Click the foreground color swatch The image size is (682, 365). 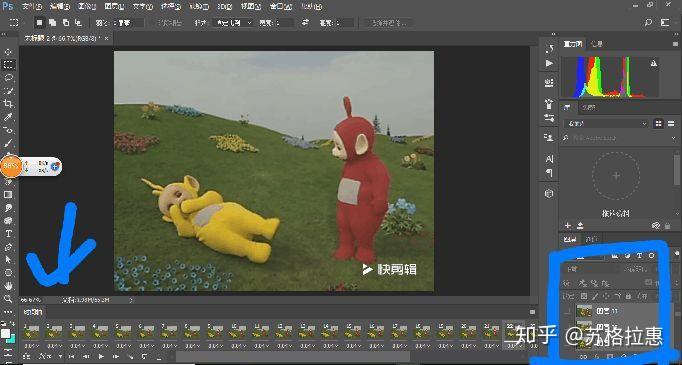pyautogui.click(x=5, y=334)
